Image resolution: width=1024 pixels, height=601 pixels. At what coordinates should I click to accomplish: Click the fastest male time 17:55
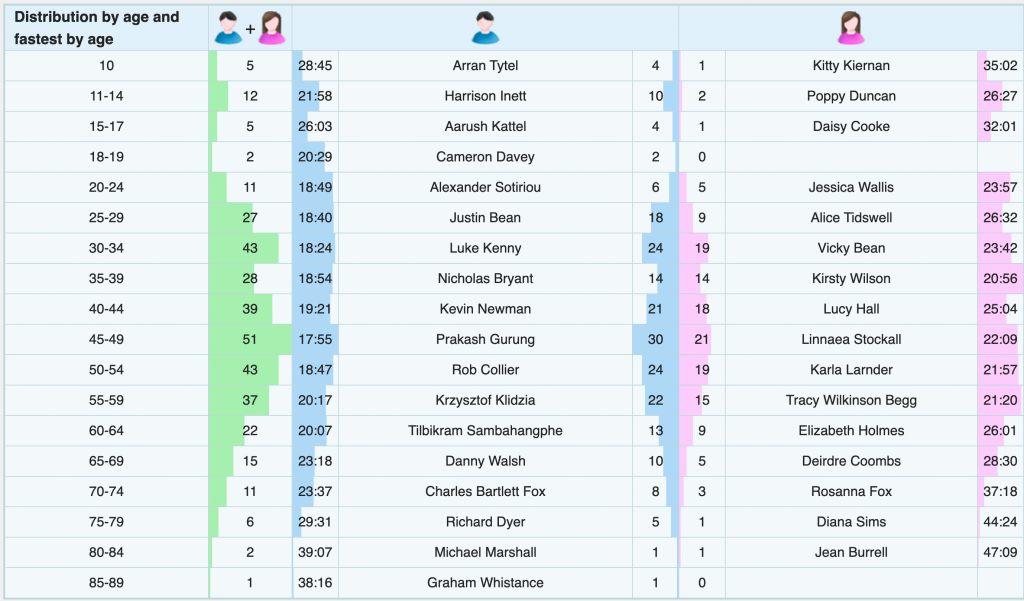(x=315, y=339)
